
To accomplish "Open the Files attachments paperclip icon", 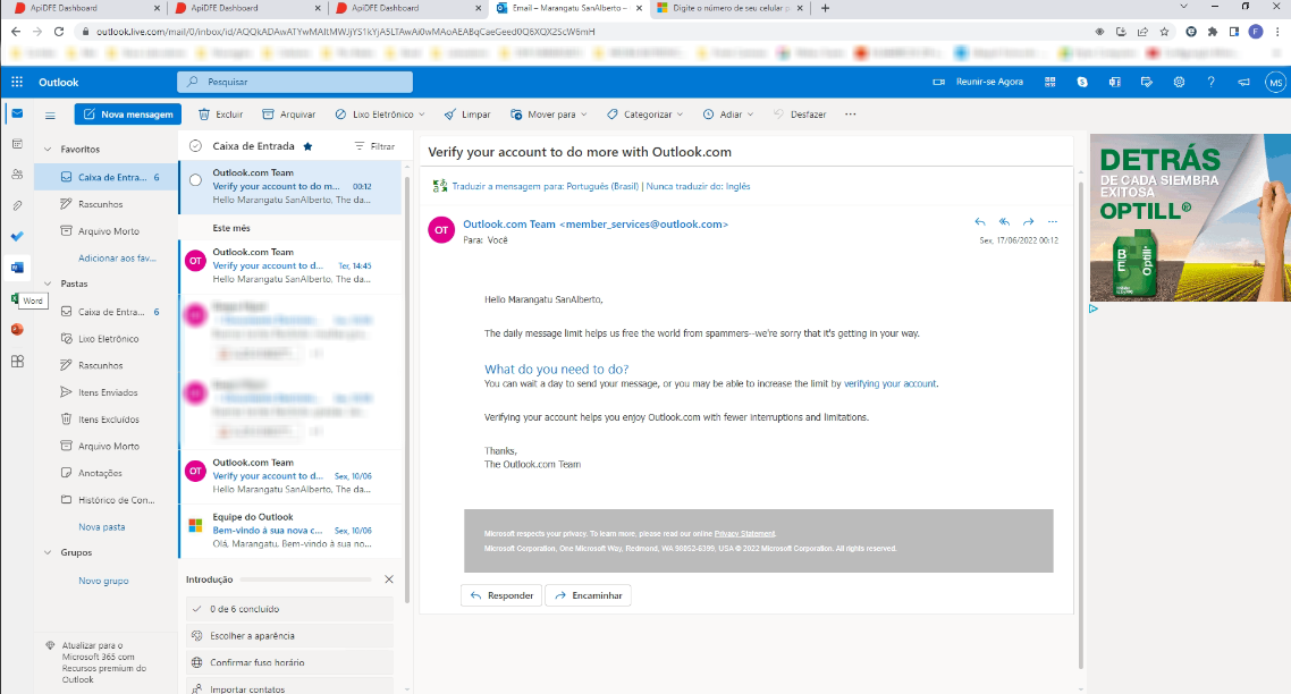I will click(x=17, y=205).
